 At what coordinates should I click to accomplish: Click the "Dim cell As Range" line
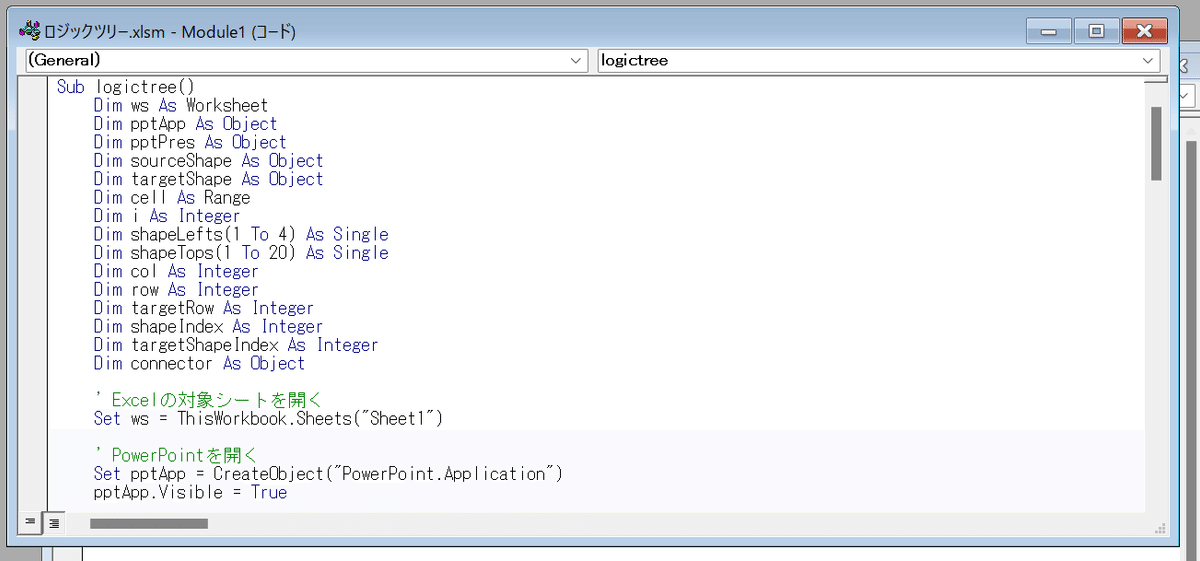172,197
